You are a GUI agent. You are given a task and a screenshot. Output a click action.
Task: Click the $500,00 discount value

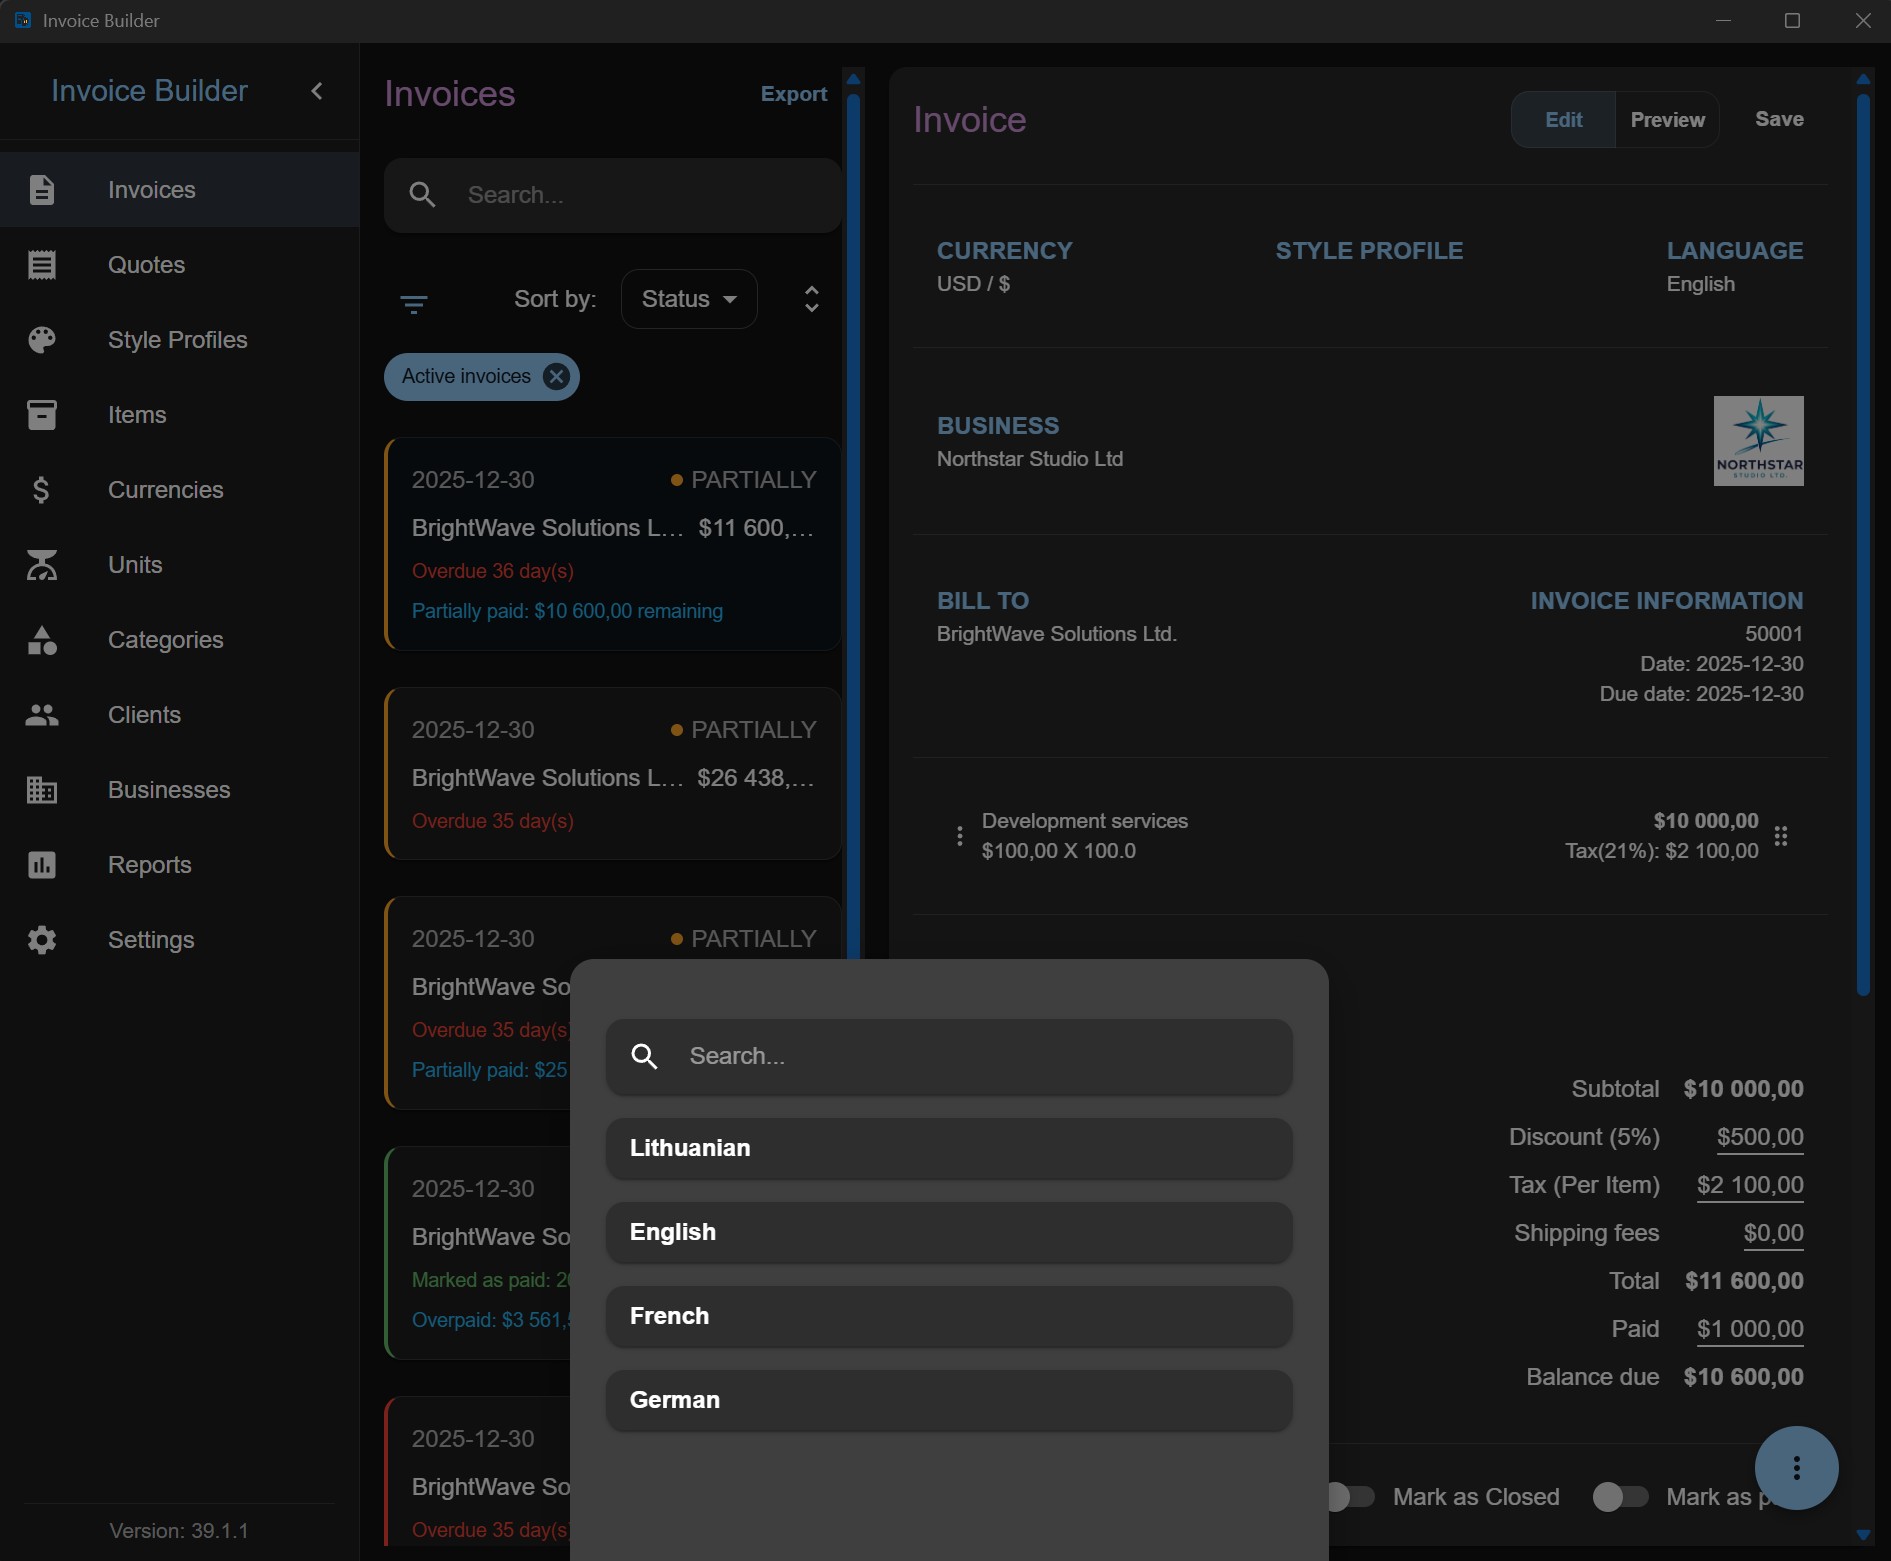click(1760, 1137)
